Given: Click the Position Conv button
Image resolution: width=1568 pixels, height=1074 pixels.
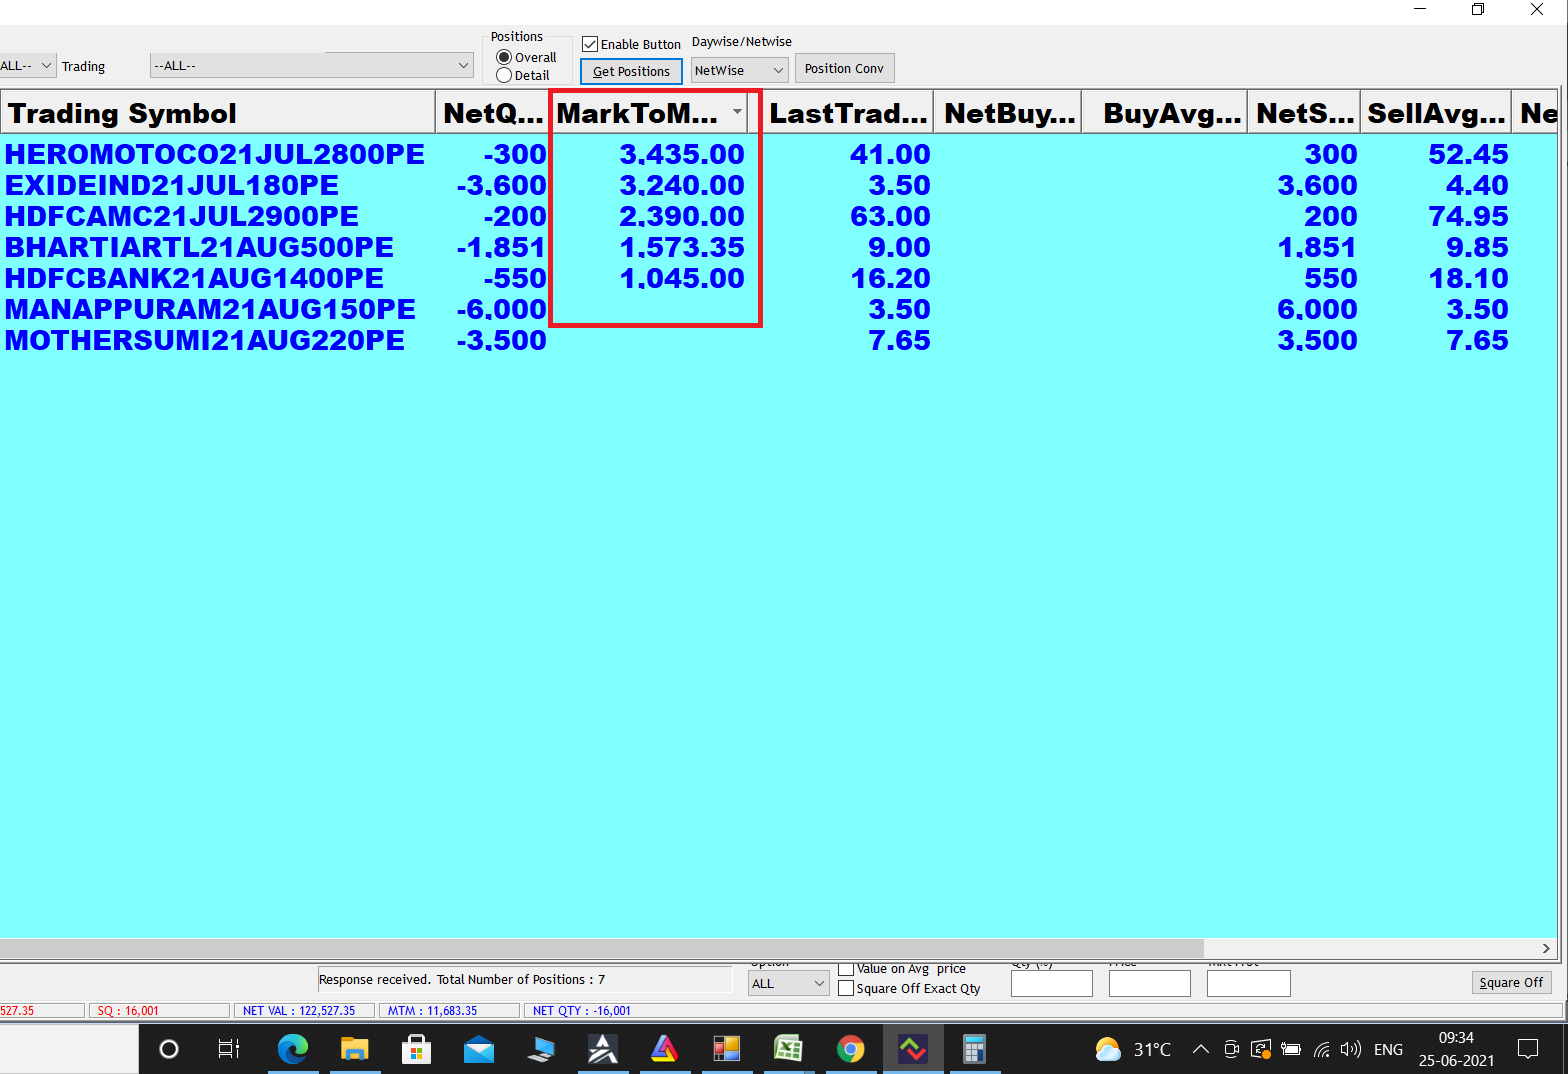Looking at the screenshot, I should (844, 68).
